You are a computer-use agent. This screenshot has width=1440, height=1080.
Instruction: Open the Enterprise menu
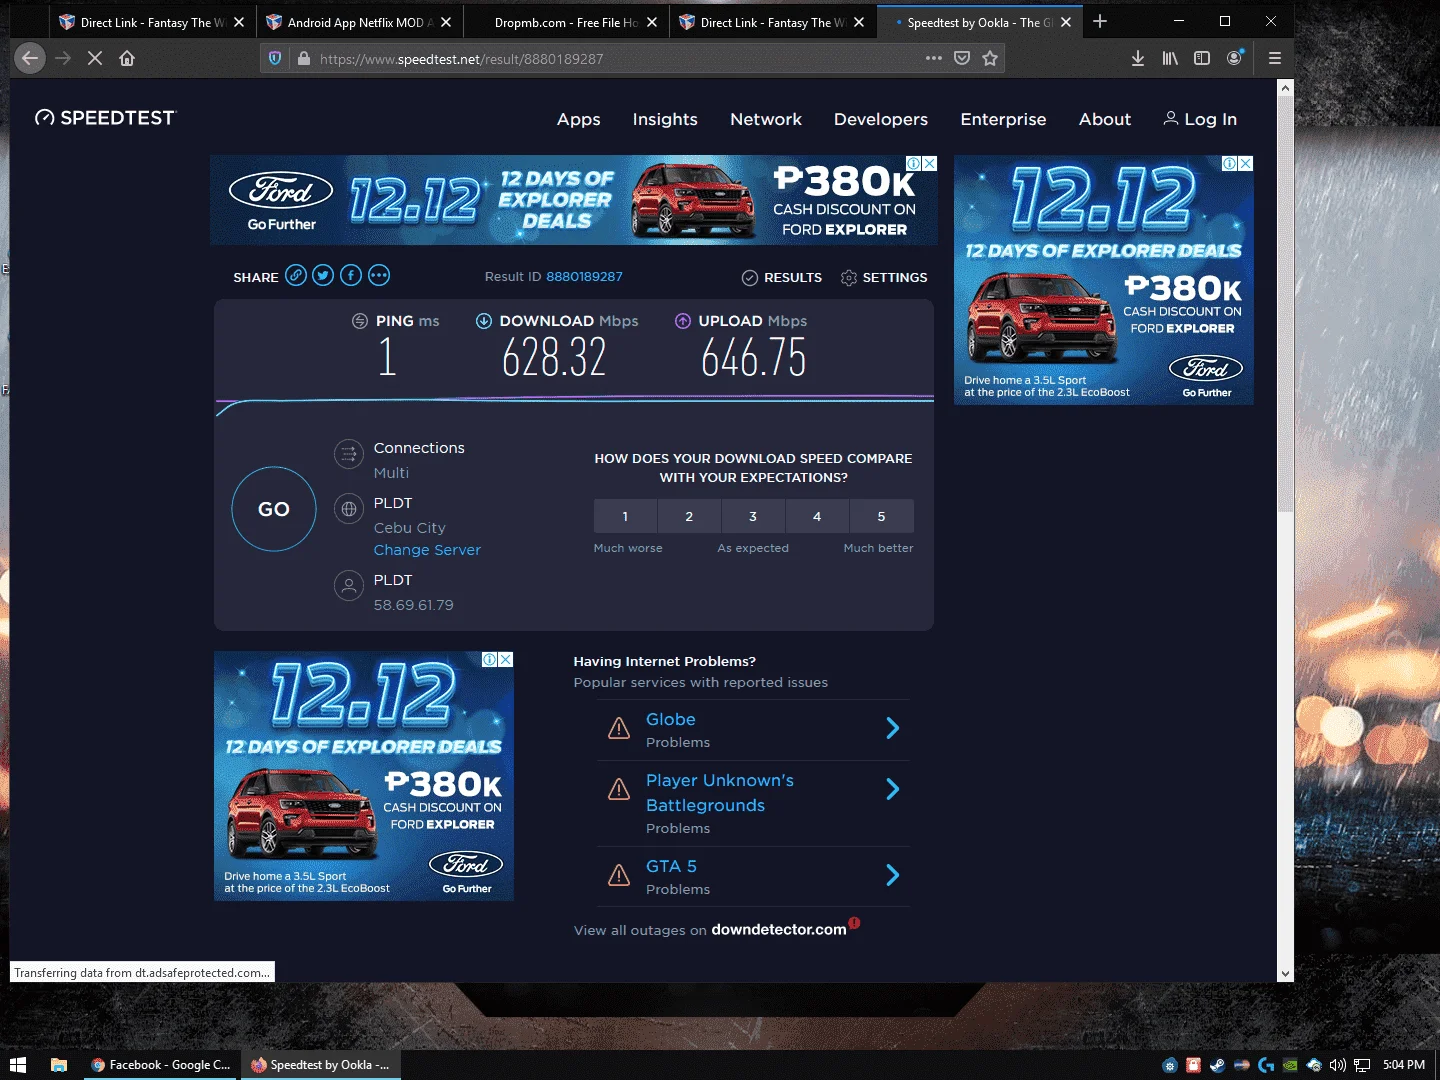(1003, 119)
